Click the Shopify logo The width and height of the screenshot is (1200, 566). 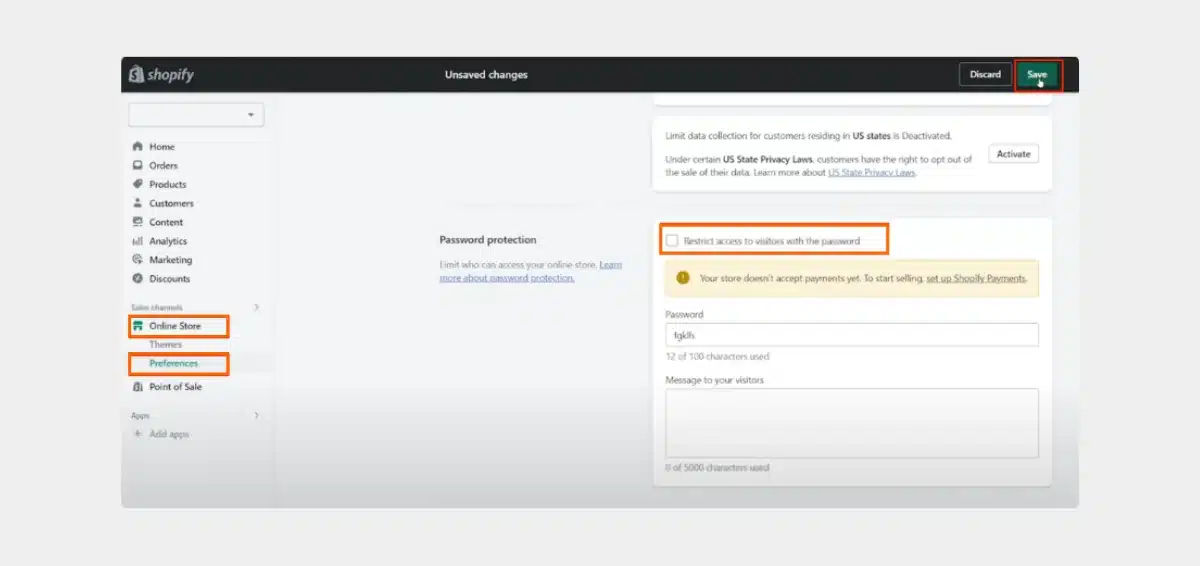(x=161, y=75)
